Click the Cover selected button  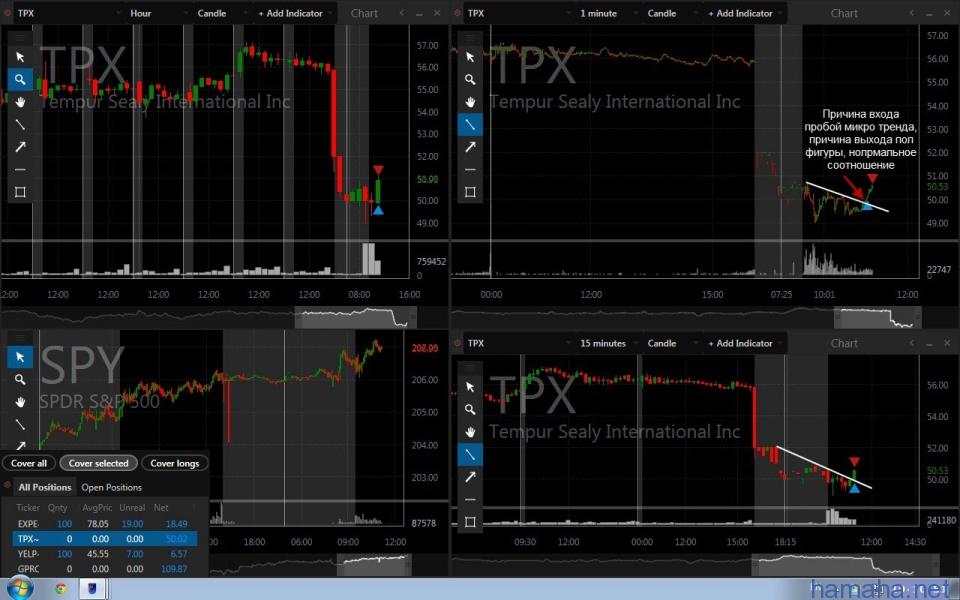click(99, 463)
